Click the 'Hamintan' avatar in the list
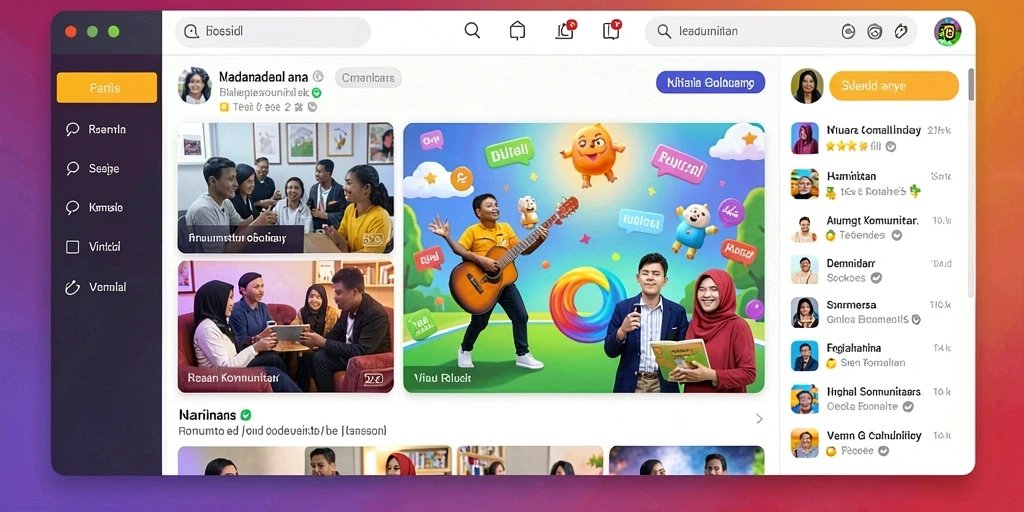 (x=805, y=184)
